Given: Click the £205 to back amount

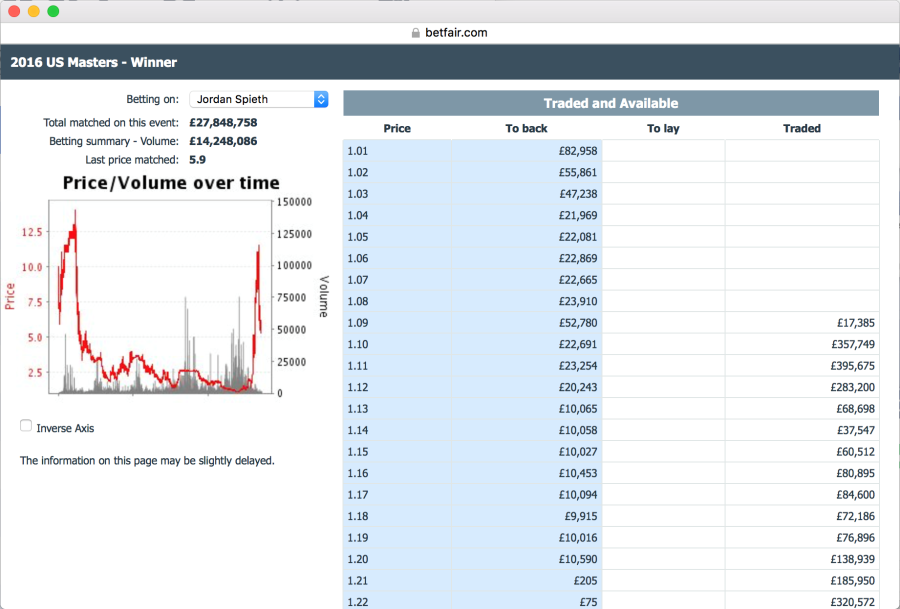Looking at the screenshot, I should coord(585,581).
